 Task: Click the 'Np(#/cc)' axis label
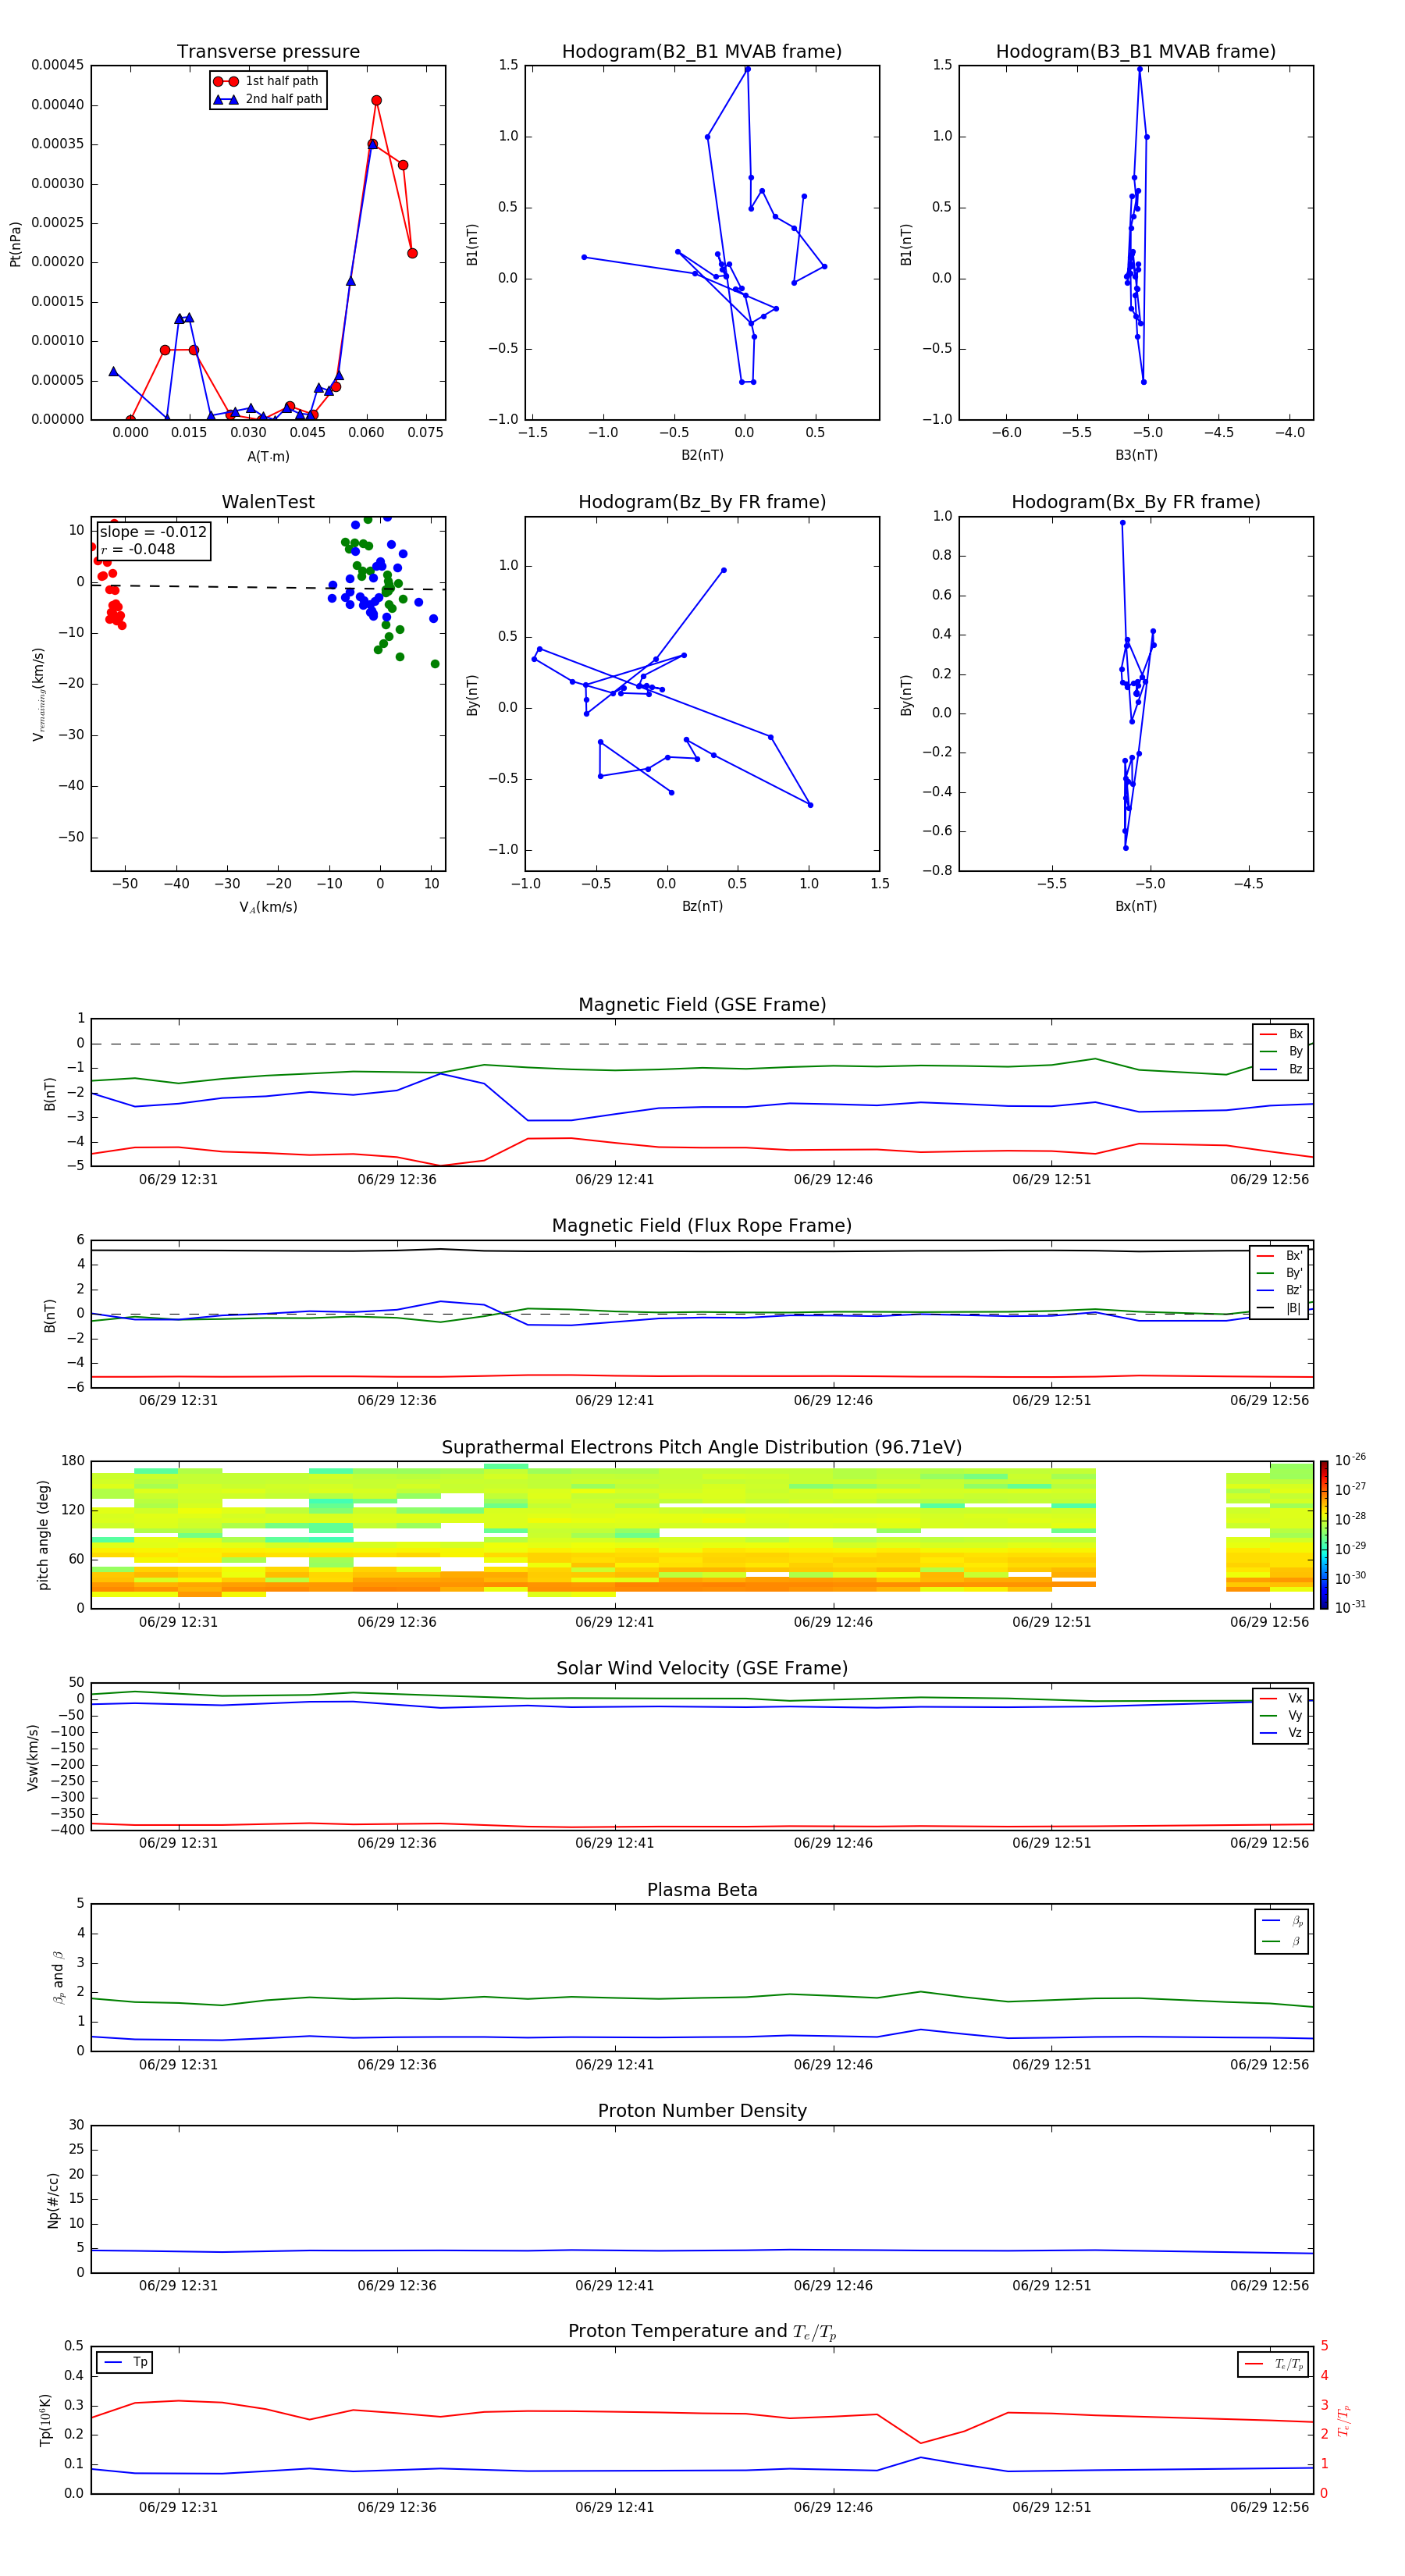tap(53, 2200)
